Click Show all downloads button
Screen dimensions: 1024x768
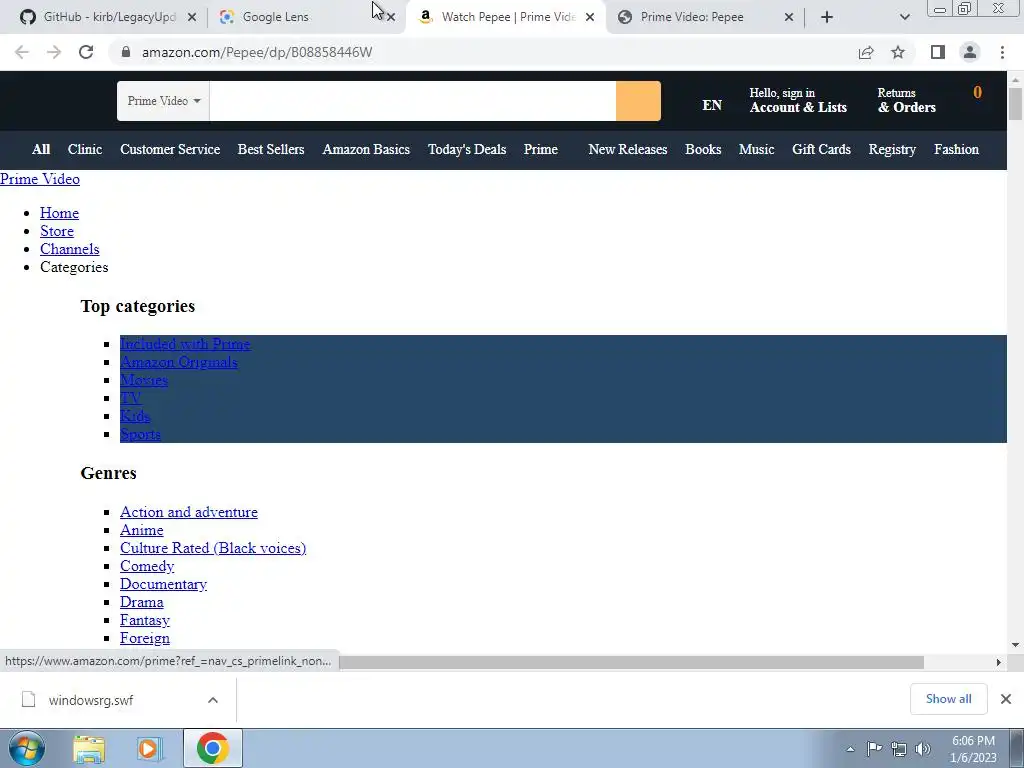[x=948, y=699]
